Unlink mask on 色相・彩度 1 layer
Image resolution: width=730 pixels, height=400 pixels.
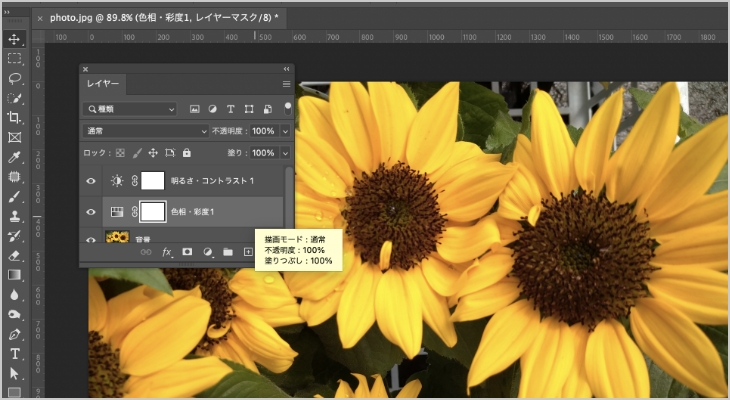(135, 212)
